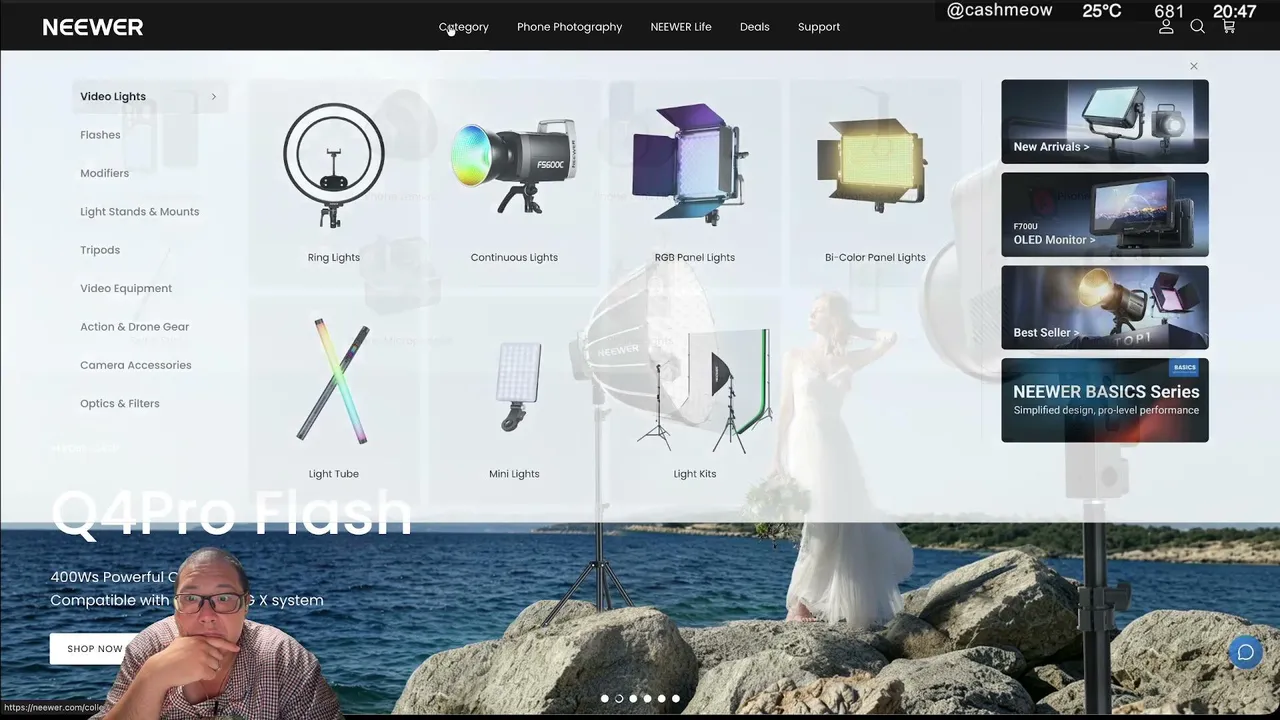This screenshot has width=1280, height=720.
Task: Jump to the first carousel slide dot
Action: coord(604,699)
